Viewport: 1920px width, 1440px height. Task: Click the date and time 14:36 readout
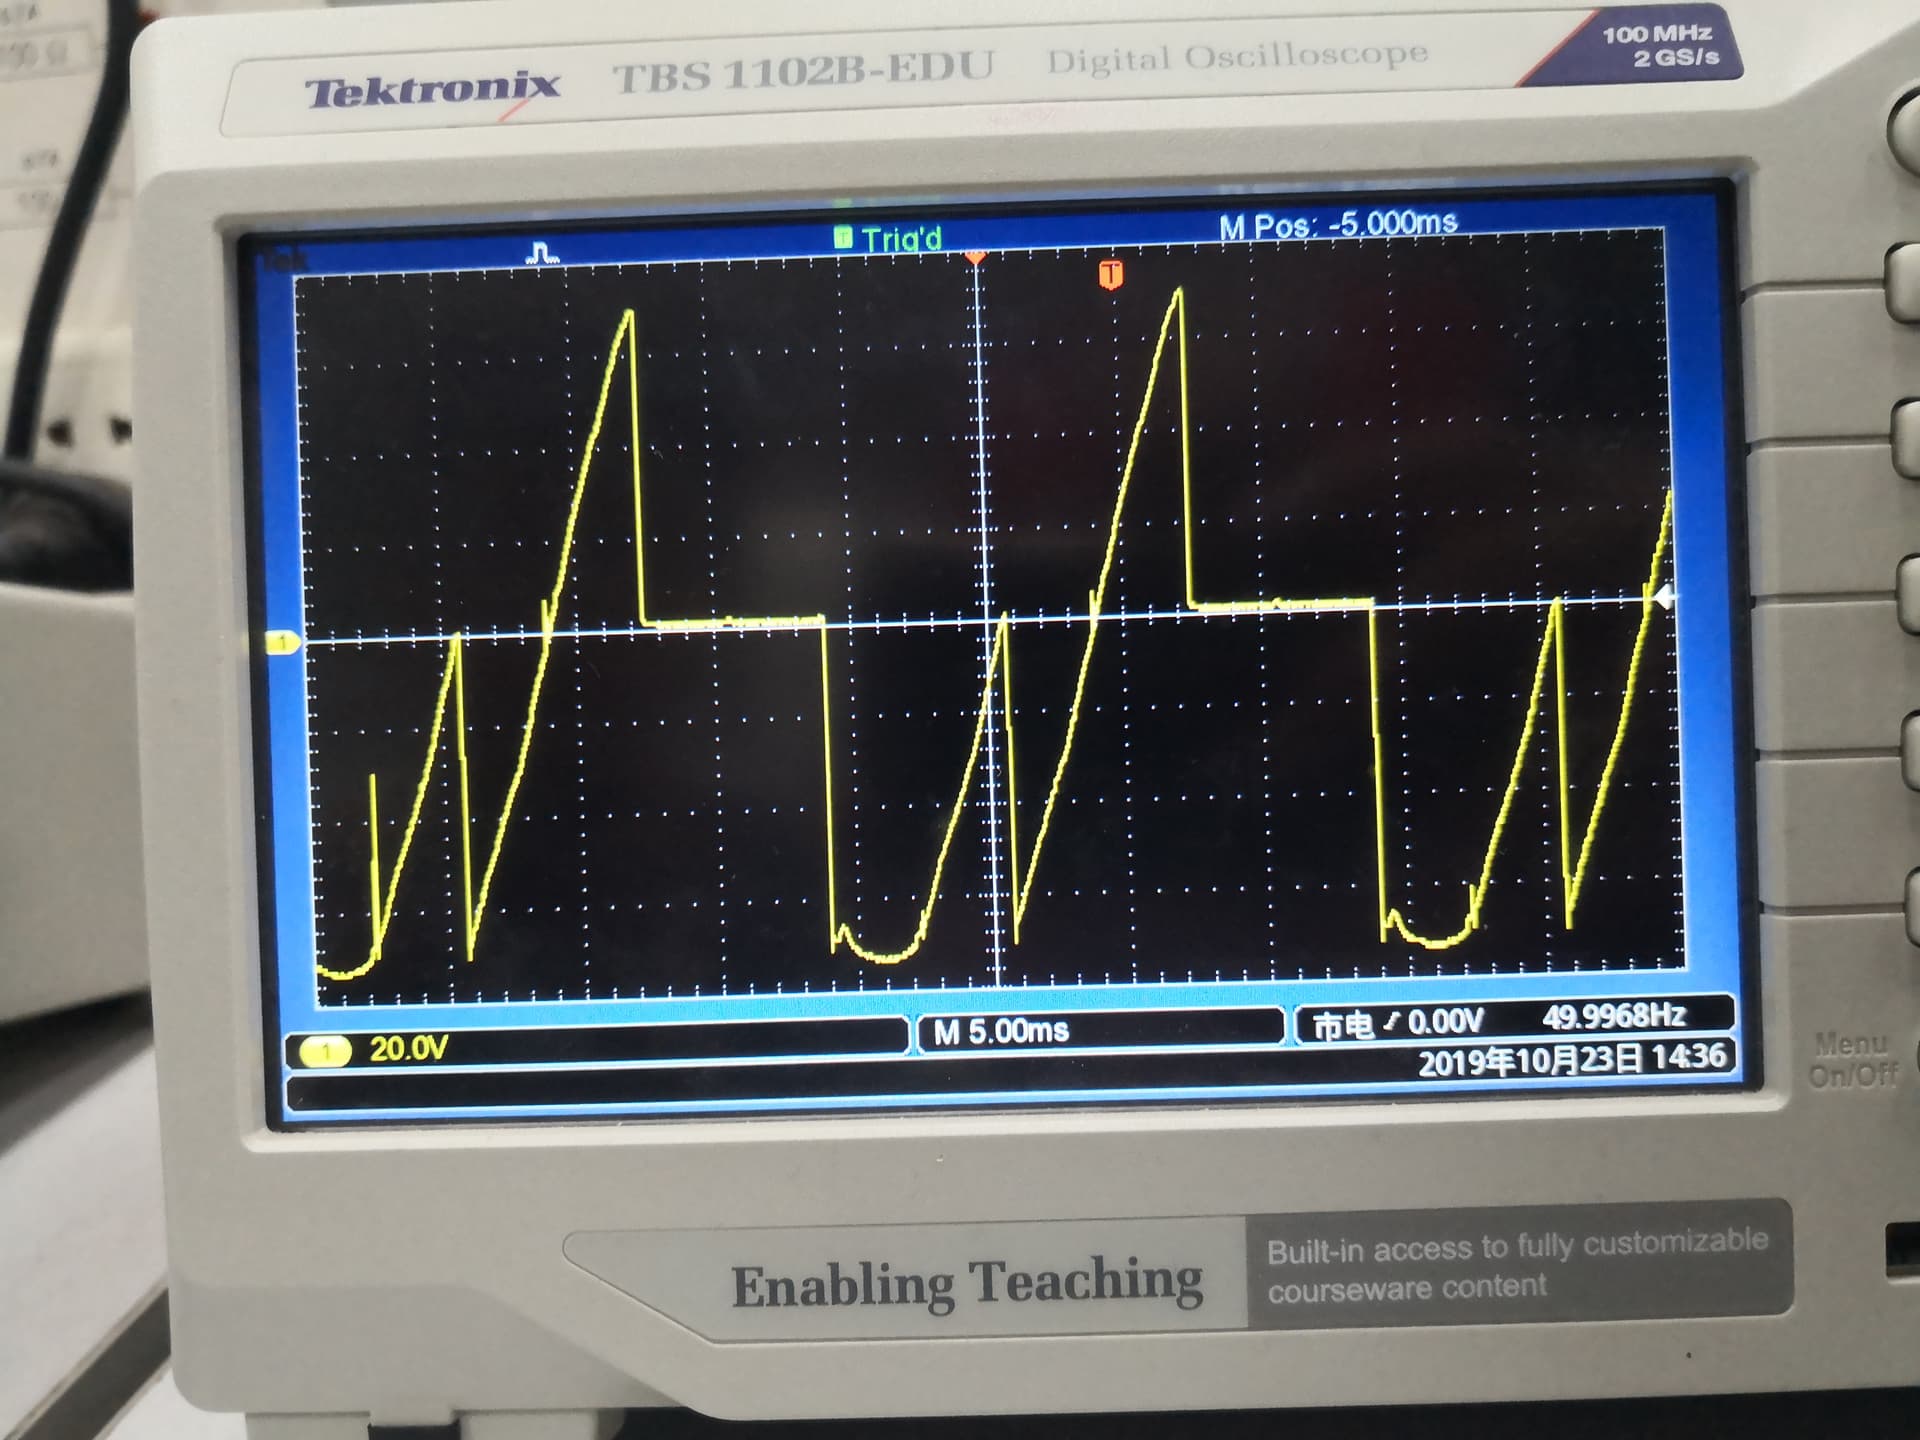click(x=1572, y=1059)
